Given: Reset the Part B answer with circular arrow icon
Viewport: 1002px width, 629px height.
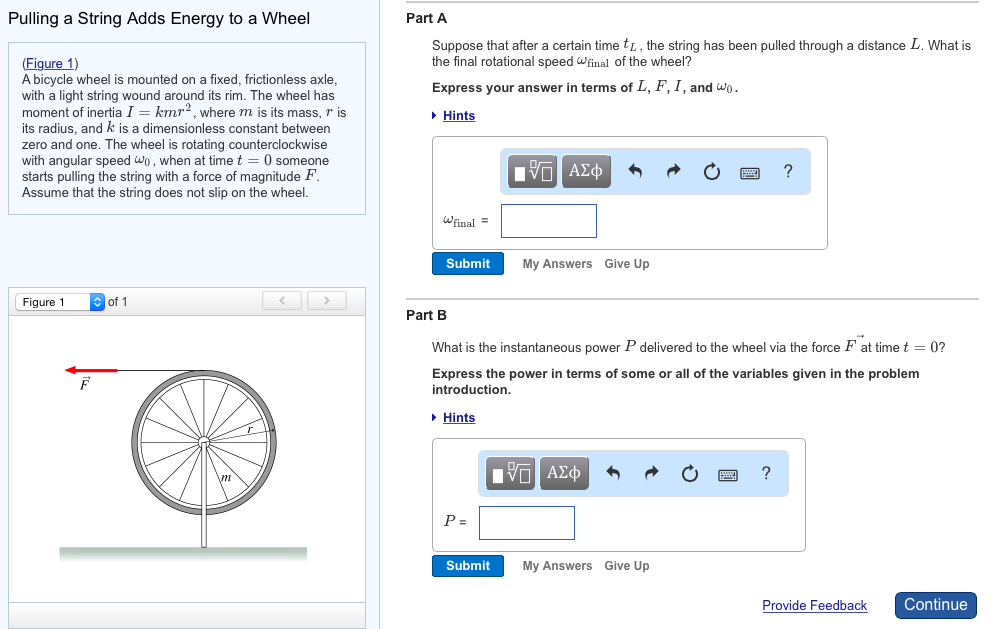Looking at the screenshot, I should point(689,472).
